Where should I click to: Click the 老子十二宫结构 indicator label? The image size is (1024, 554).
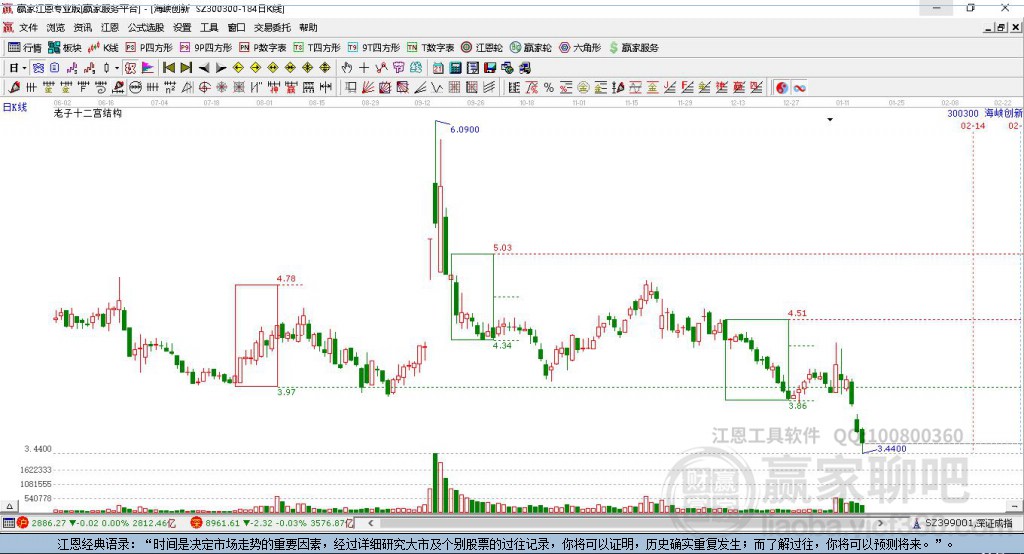click(88, 113)
